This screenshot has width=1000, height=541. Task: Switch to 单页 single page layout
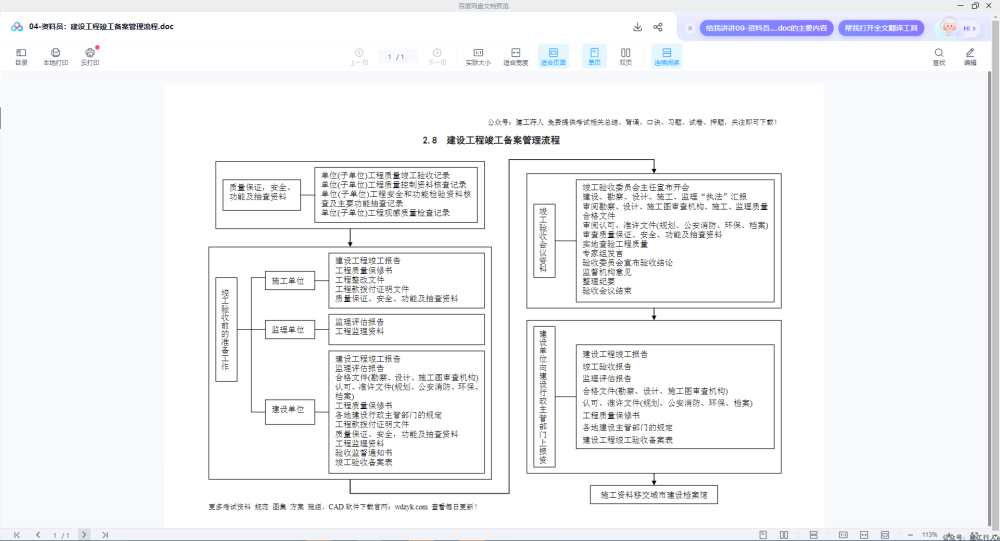click(x=594, y=56)
